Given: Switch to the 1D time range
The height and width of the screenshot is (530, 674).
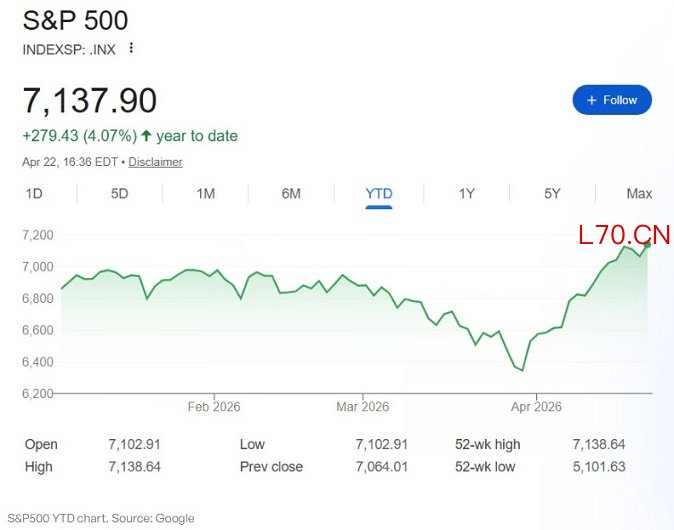Looking at the screenshot, I should (34, 194).
